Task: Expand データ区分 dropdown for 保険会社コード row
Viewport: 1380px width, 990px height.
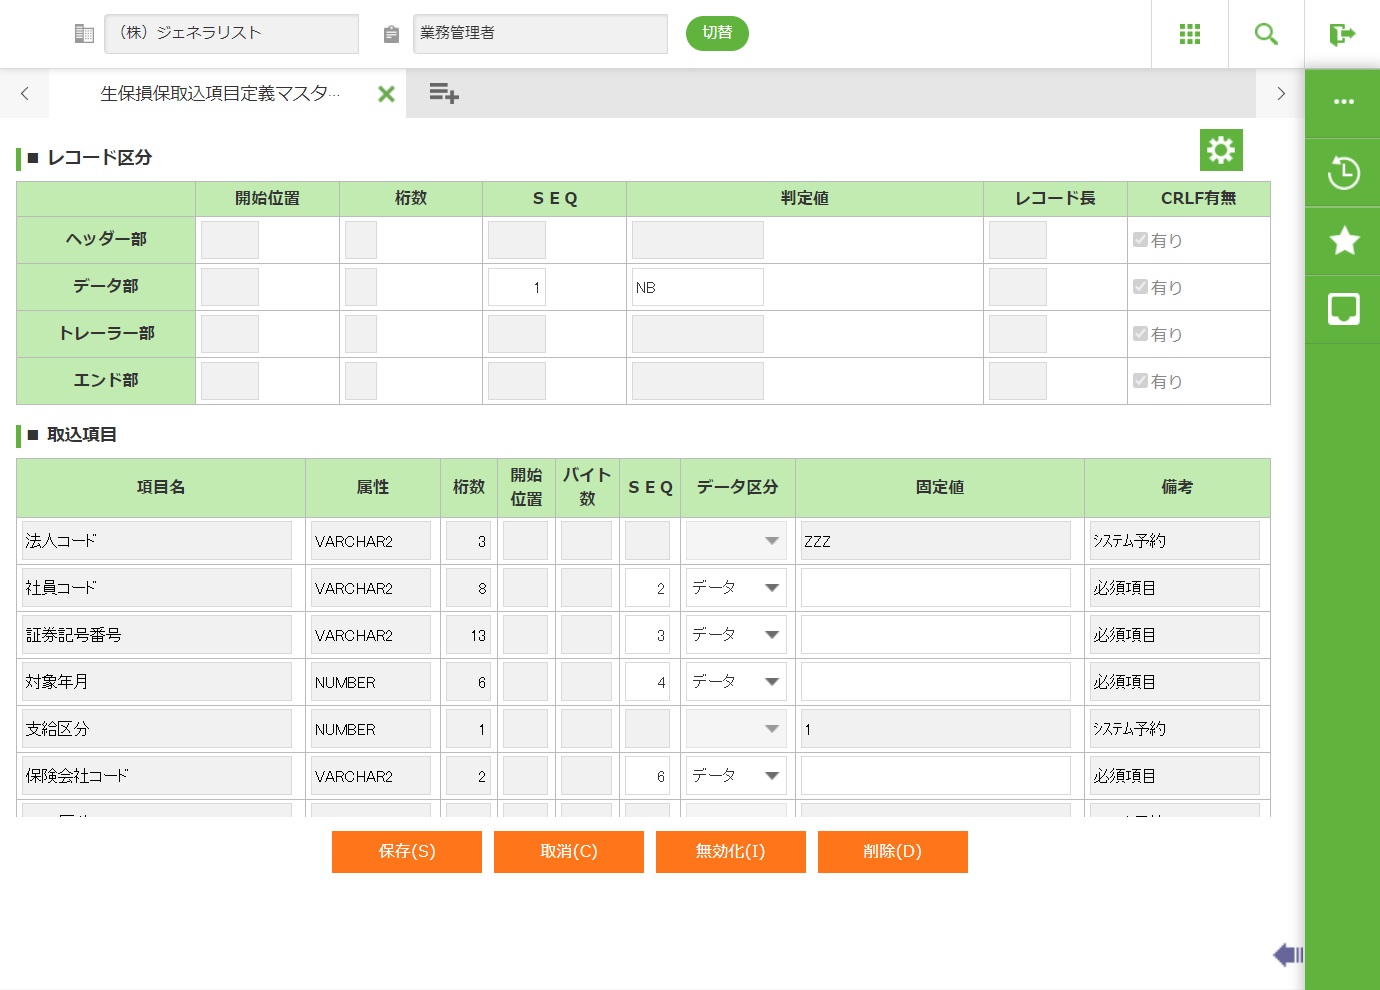Action: pos(736,776)
